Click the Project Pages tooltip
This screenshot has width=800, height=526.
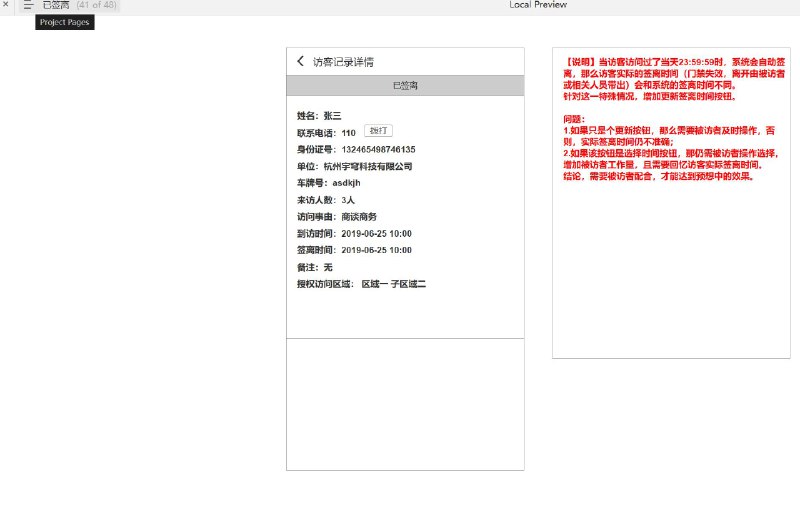pyautogui.click(x=65, y=22)
